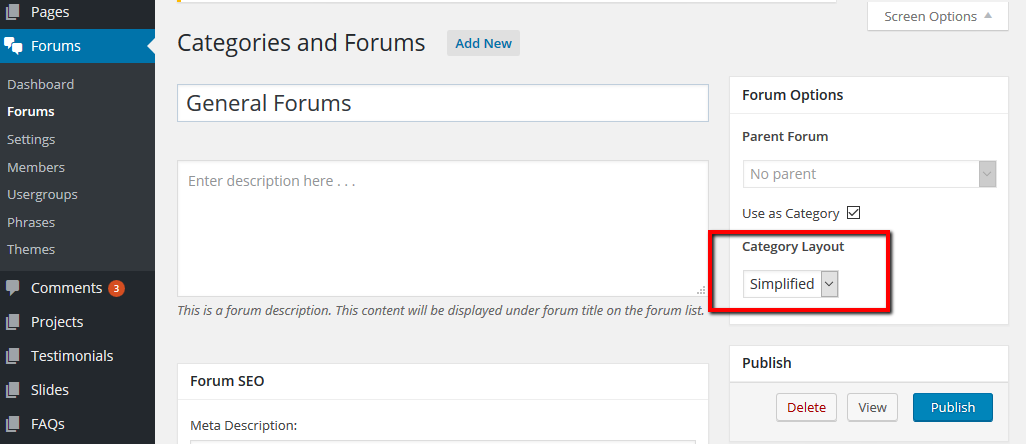This screenshot has height=444, width=1026.
Task: Click the forum description text area
Action: click(442, 228)
